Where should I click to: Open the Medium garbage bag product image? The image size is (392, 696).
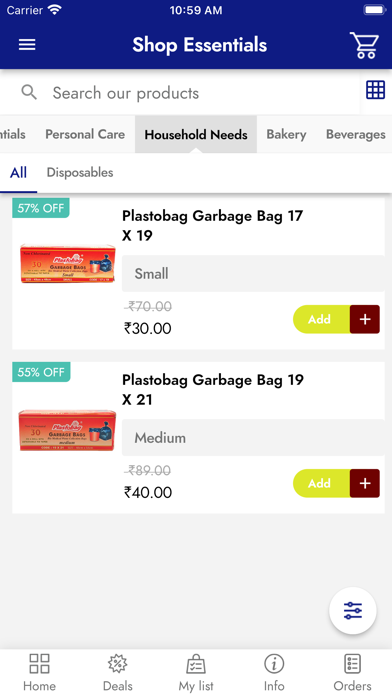click(67, 430)
